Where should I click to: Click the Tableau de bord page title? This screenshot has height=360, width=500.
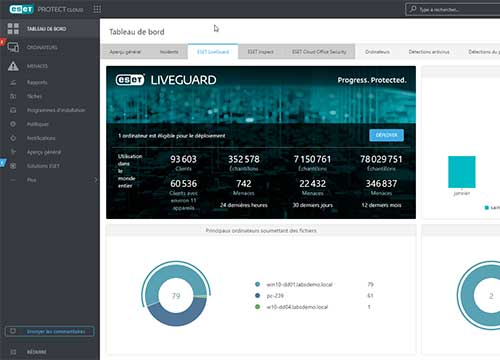point(137,32)
